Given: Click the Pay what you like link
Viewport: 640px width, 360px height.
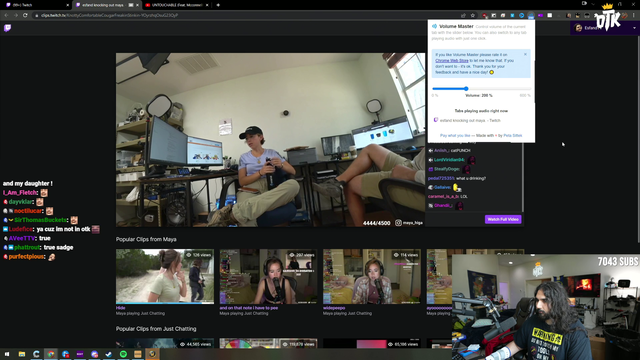Looking at the screenshot, I should pos(455,136).
